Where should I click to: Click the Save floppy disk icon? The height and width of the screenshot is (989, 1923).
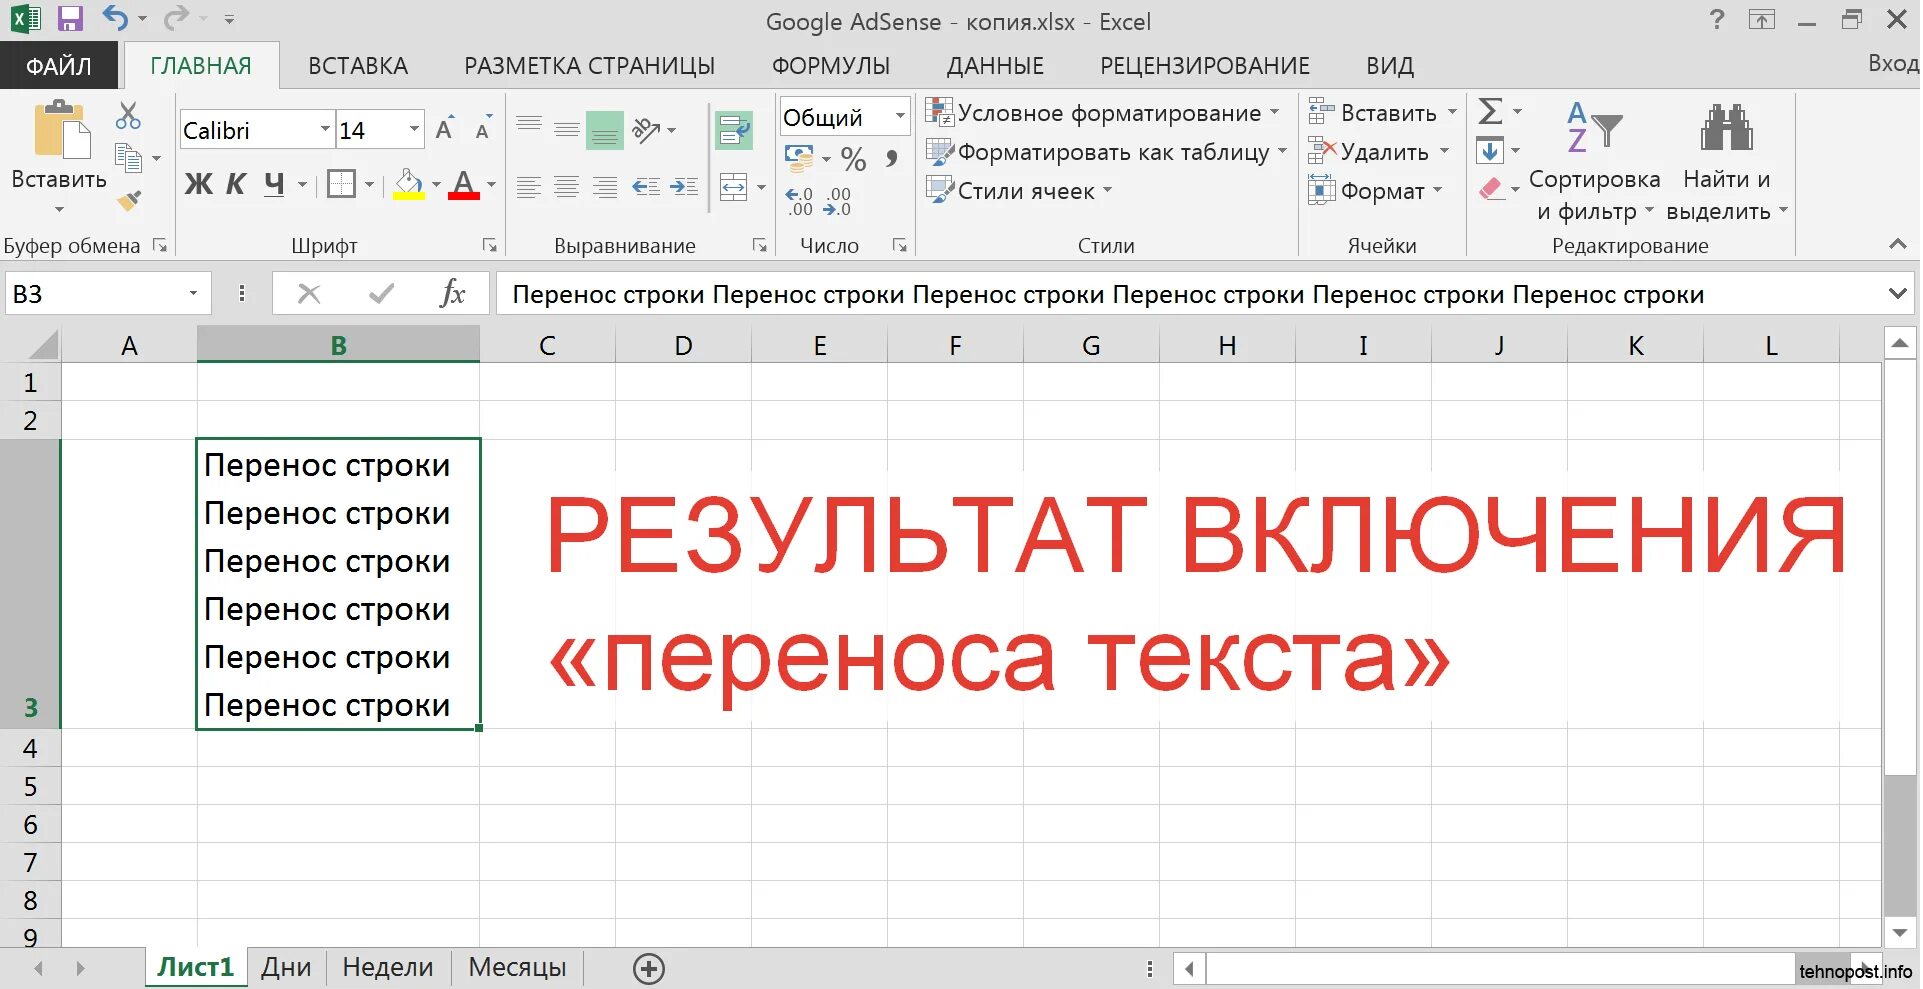(x=70, y=19)
